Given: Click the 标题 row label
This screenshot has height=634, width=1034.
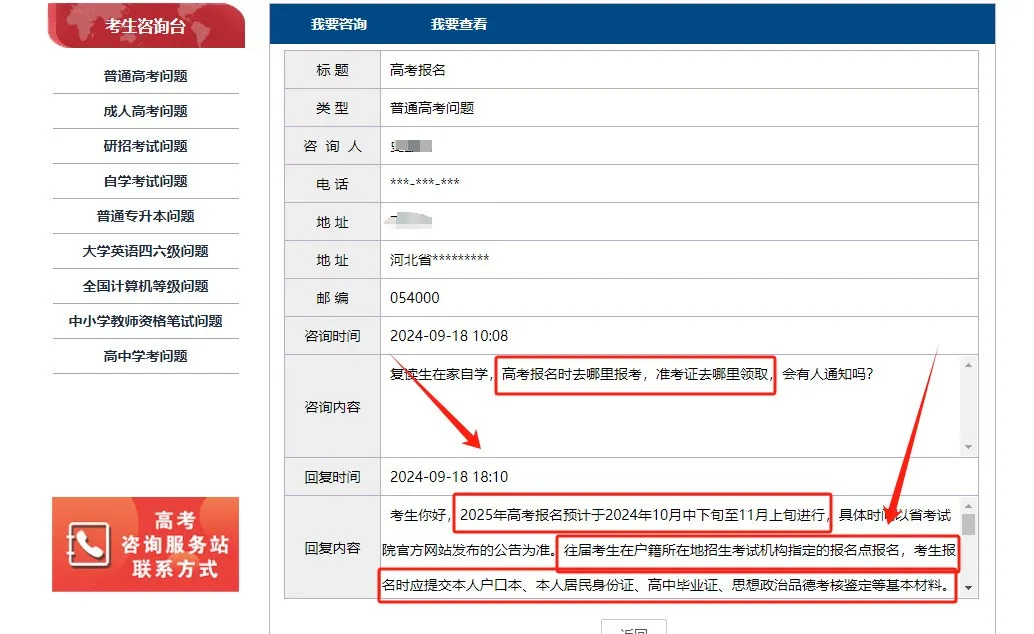Looking at the screenshot, I should 332,70.
